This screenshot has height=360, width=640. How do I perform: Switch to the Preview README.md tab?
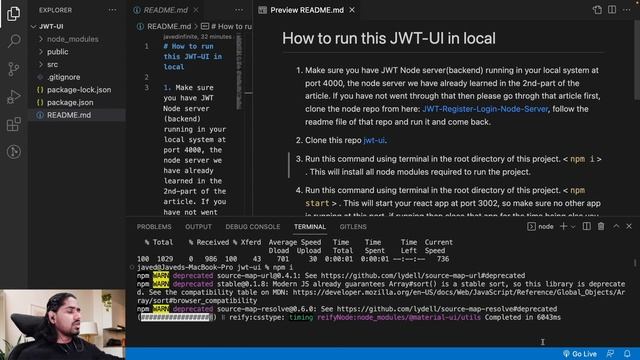pyautogui.click(x=306, y=10)
